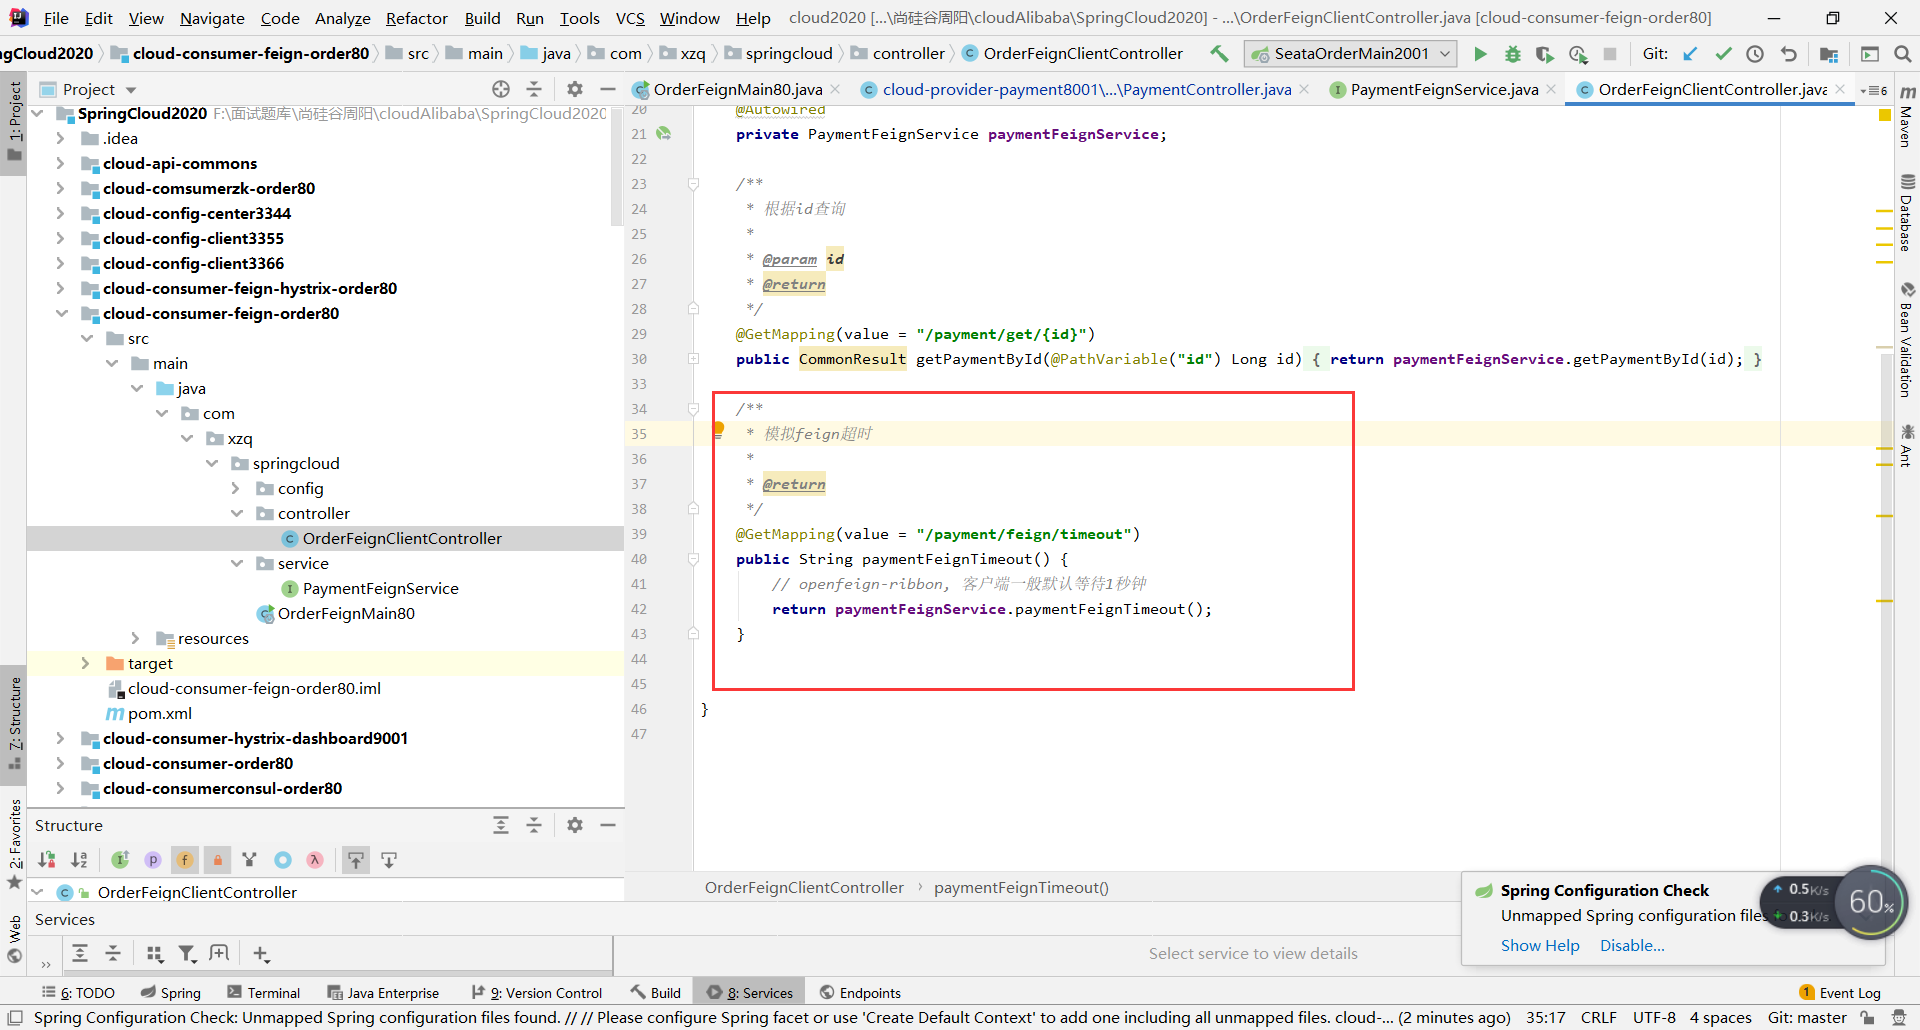Click the circular 60% usage indicator
This screenshot has height=1030, width=1920.
pyautogui.click(x=1870, y=902)
